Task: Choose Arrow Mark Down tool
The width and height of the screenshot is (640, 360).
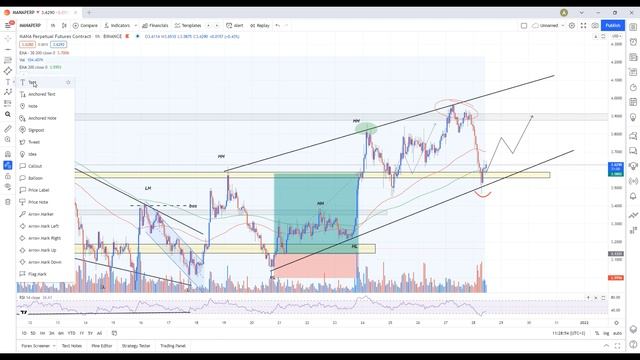Action: tap(45, 262)
